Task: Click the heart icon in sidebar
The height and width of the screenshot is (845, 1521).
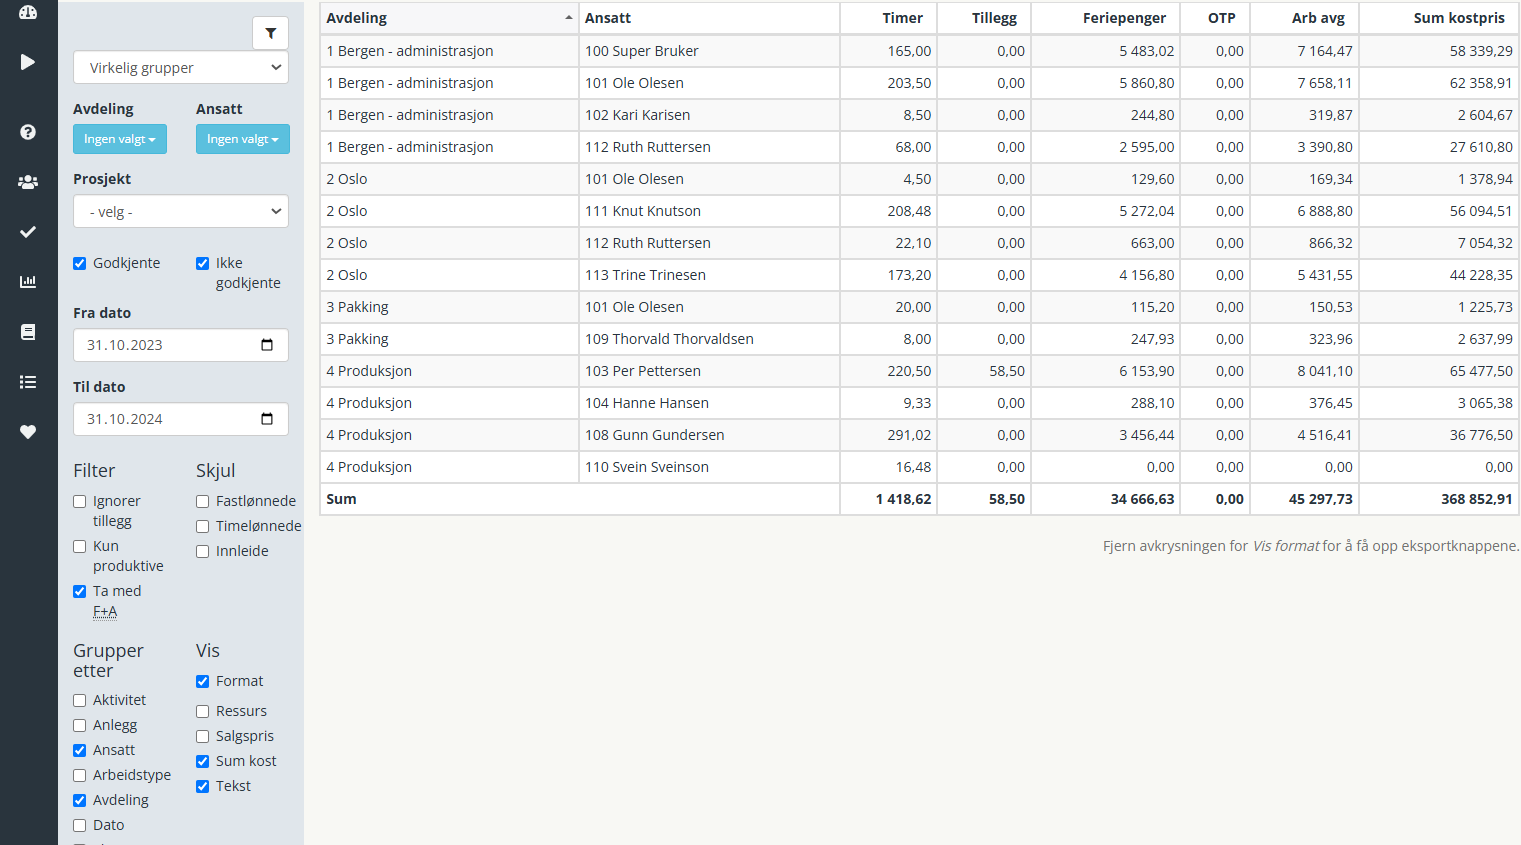Action: click(28, 432)
